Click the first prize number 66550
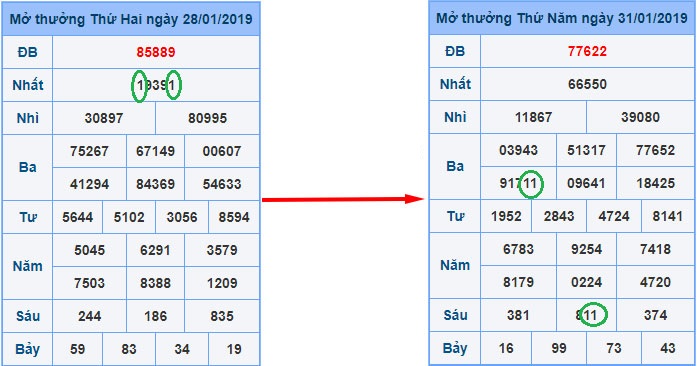The image size is (697, 366). pos(587,84)
